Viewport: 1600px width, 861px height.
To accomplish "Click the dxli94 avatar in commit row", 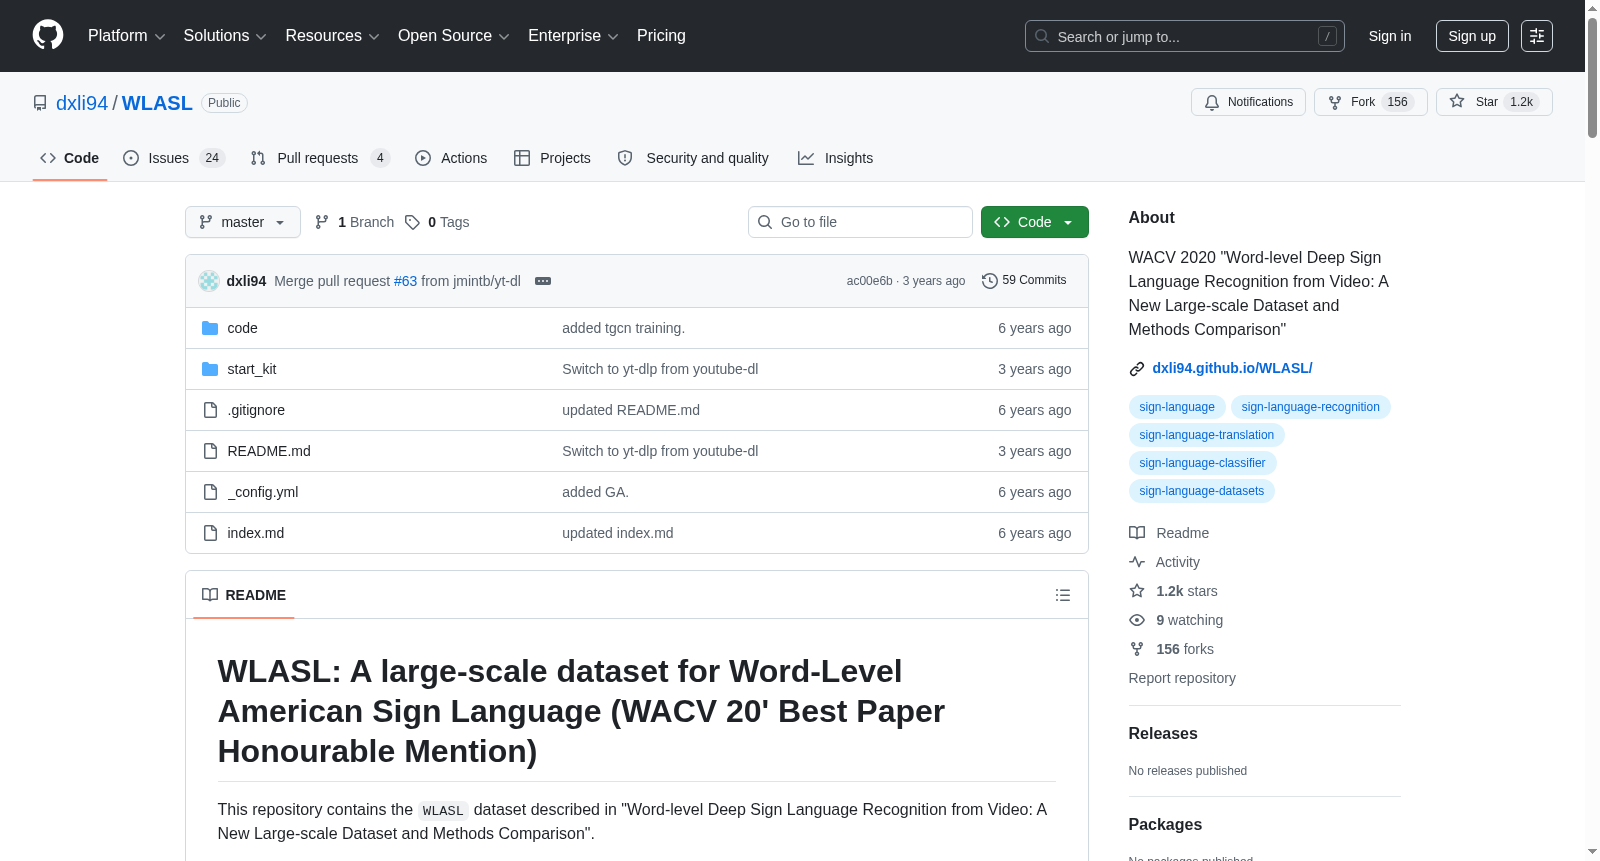I will [209, 281].
